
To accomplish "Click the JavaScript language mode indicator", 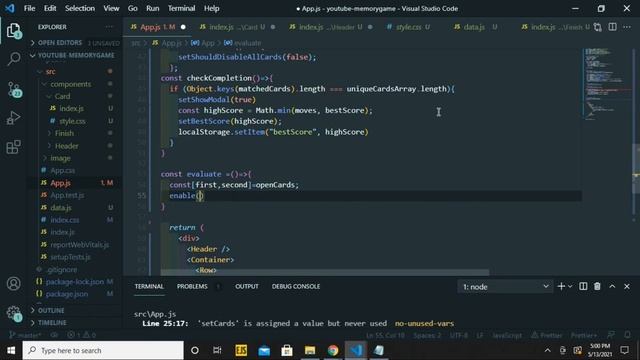I will 507,335.
